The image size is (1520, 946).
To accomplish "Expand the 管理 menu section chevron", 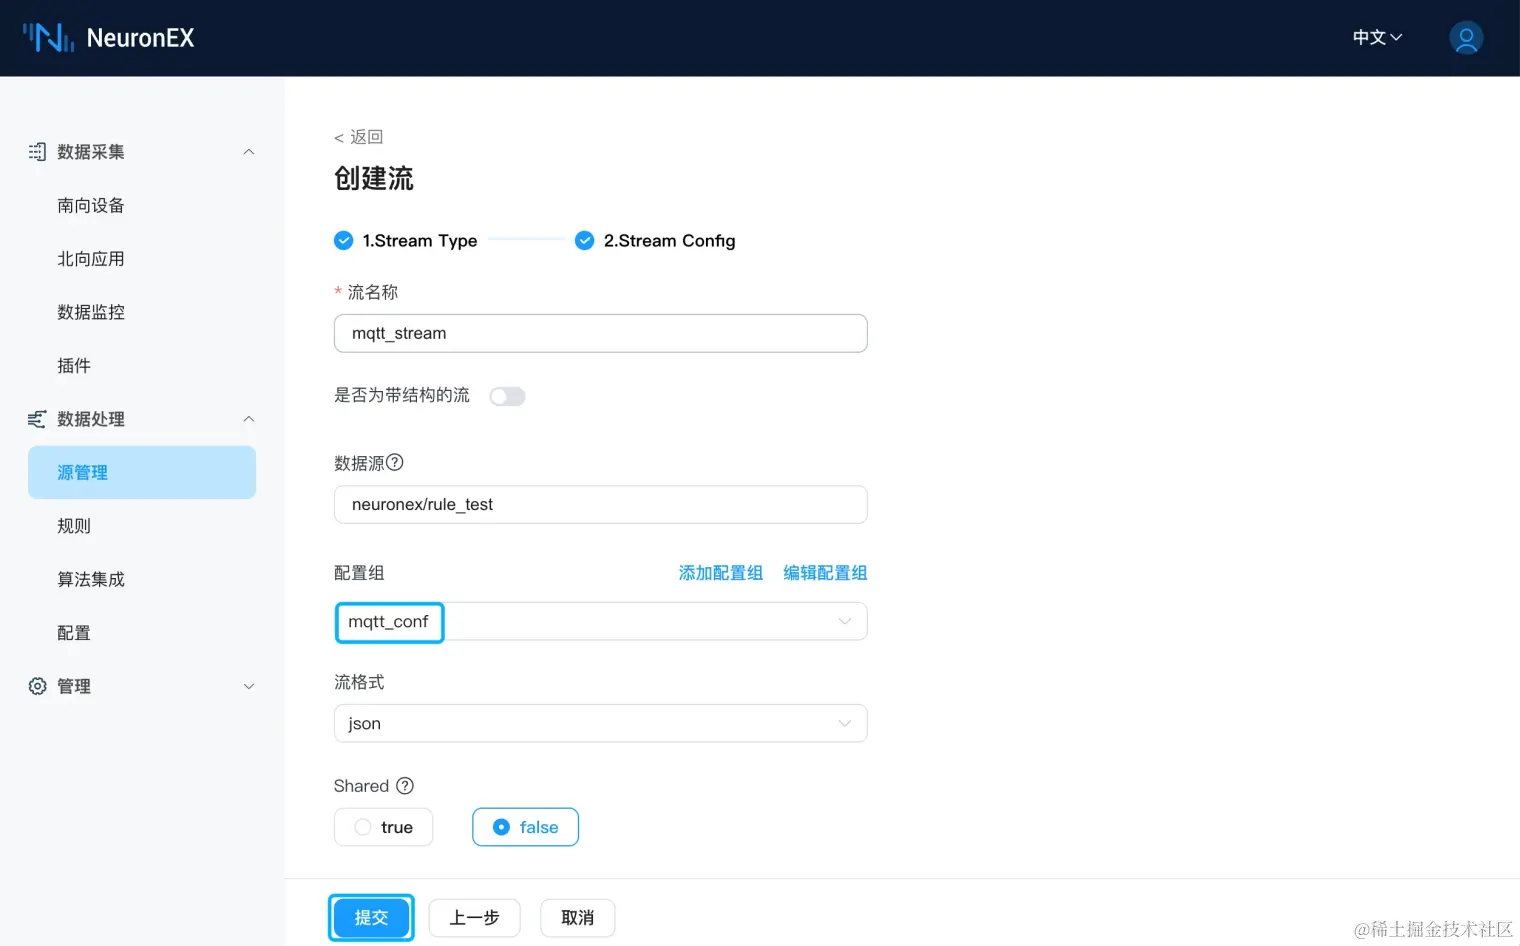I will [x=249, y=686].
